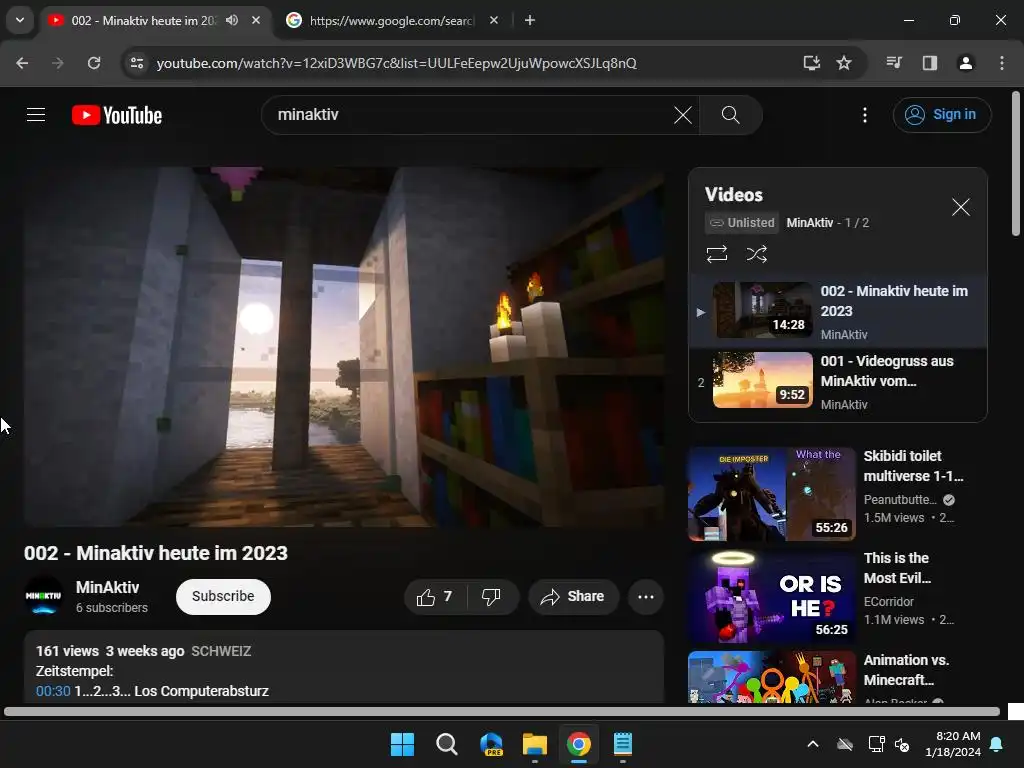This screenshot has width=1024, height=768.
Task: Close the YouTube browser tab
Action: 256,20
